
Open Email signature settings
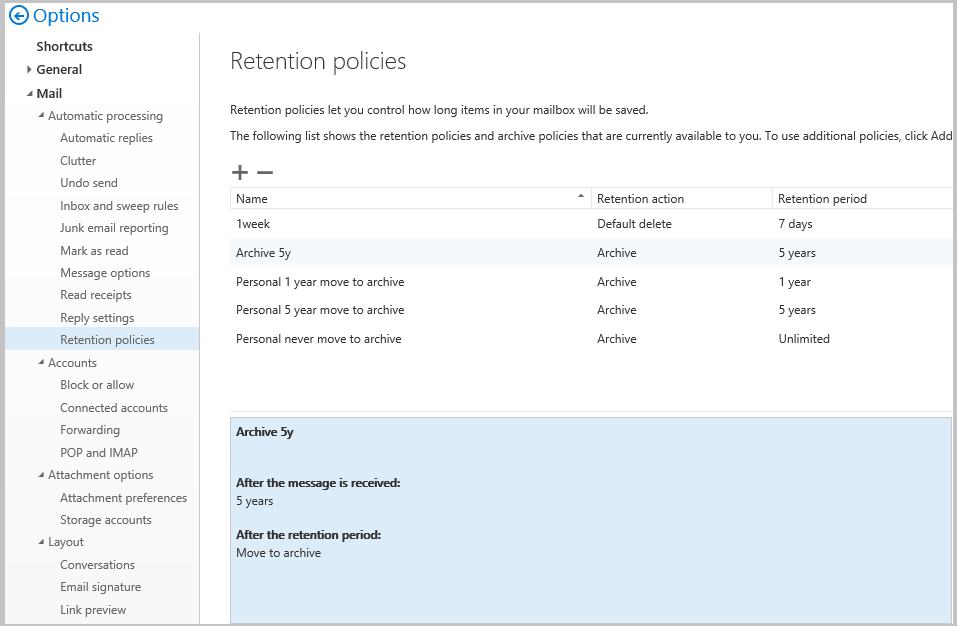(x=100, y=587)
